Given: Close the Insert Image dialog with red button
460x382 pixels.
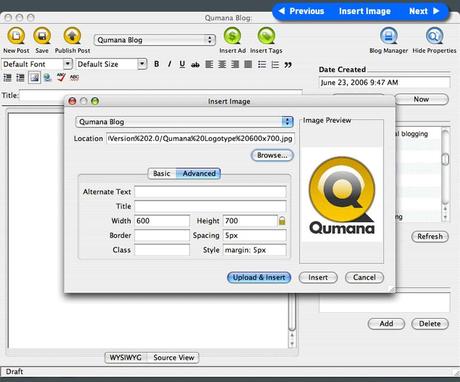Looking at the screenshot, I should click(72, 101).
